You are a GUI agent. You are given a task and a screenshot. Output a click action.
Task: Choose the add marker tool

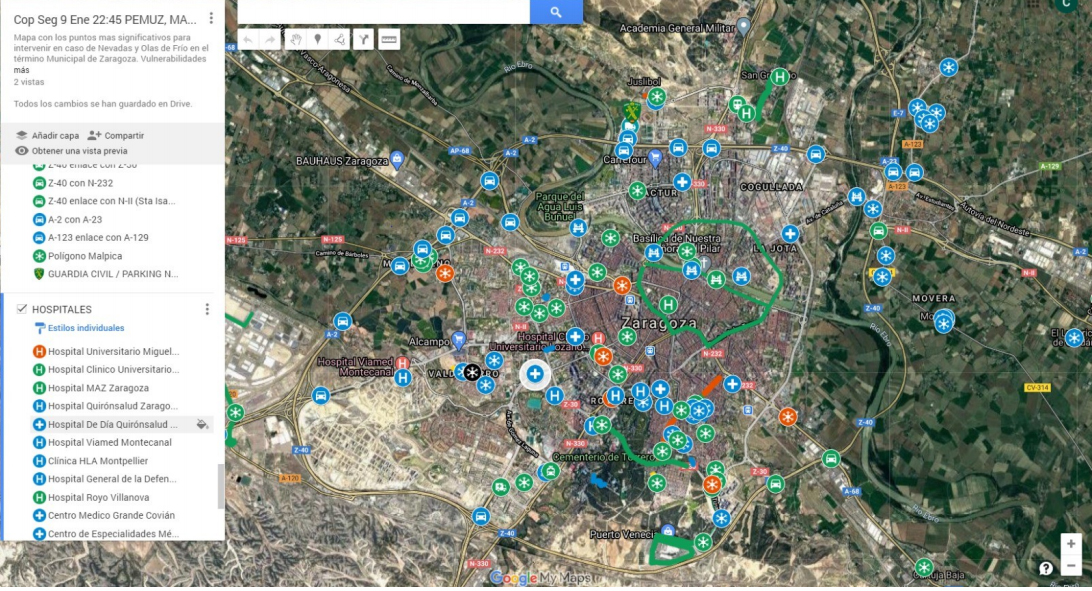pos(318,40)
